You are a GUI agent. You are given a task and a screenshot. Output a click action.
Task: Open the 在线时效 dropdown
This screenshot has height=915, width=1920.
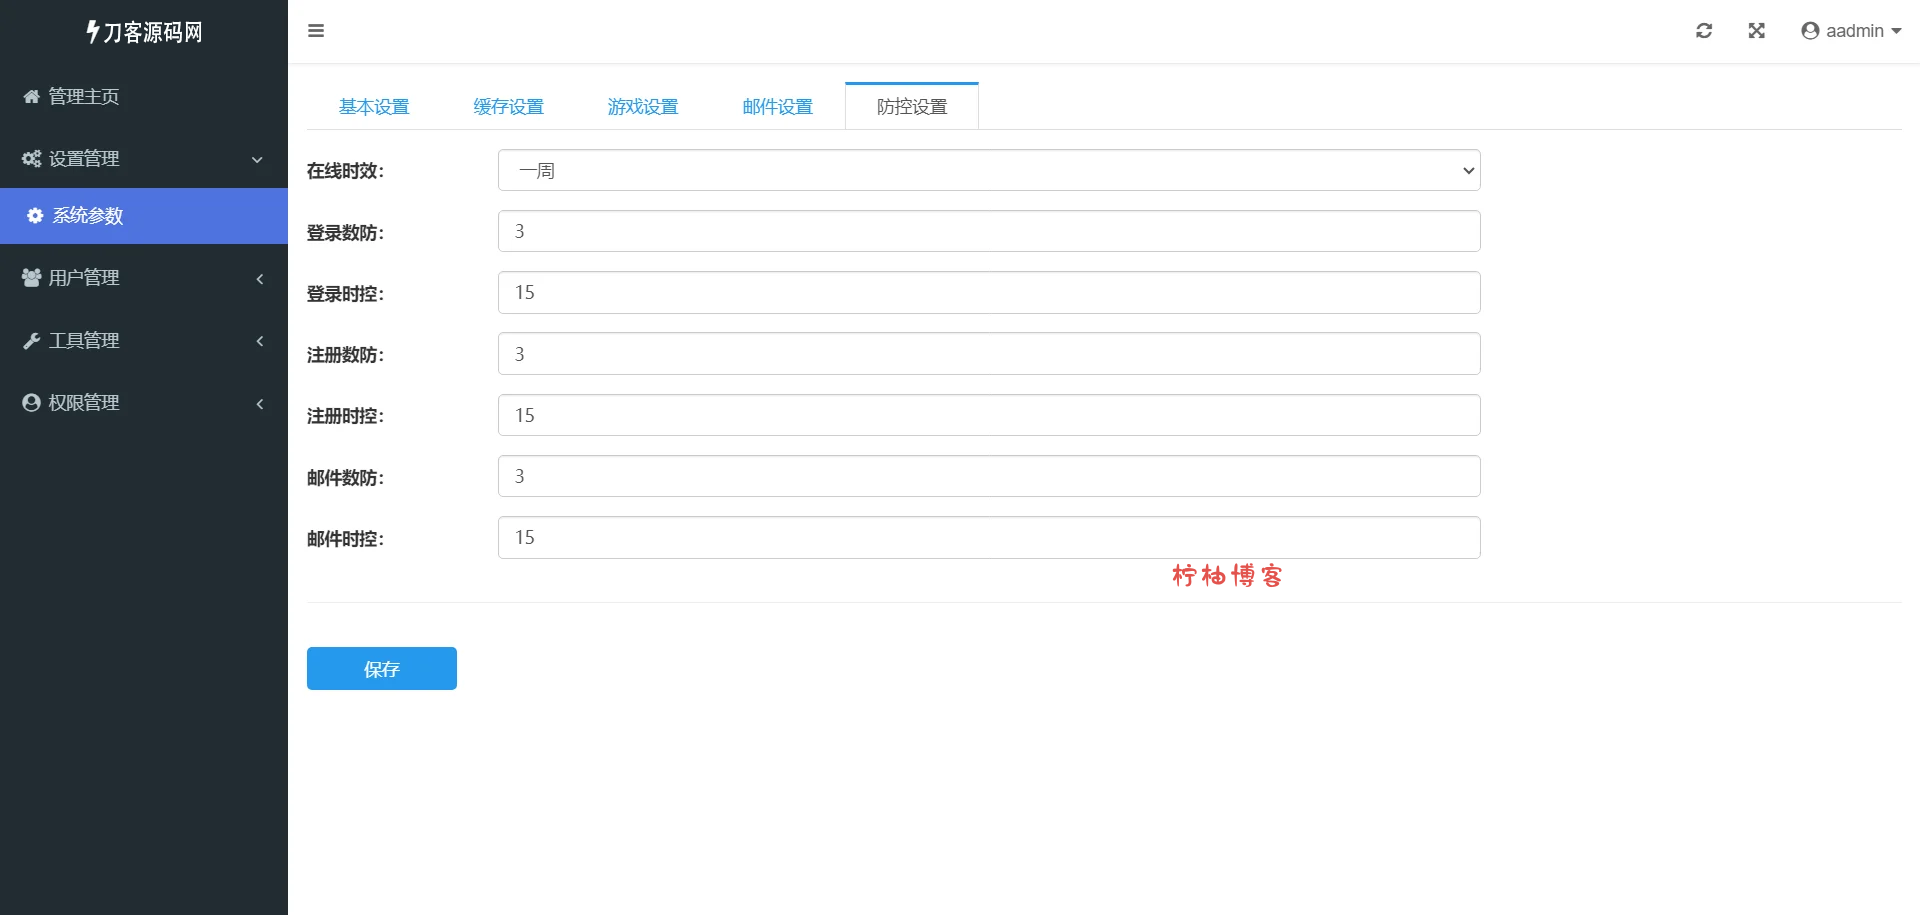click(x=988, y=171)
